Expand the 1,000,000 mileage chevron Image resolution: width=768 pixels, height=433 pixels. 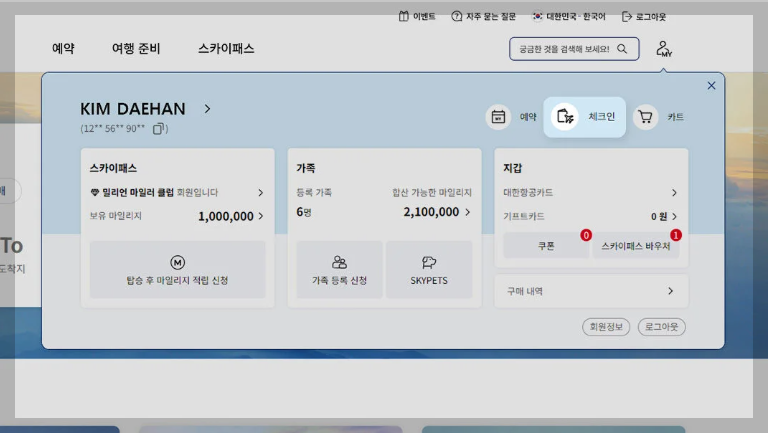[x=261, y=216]
